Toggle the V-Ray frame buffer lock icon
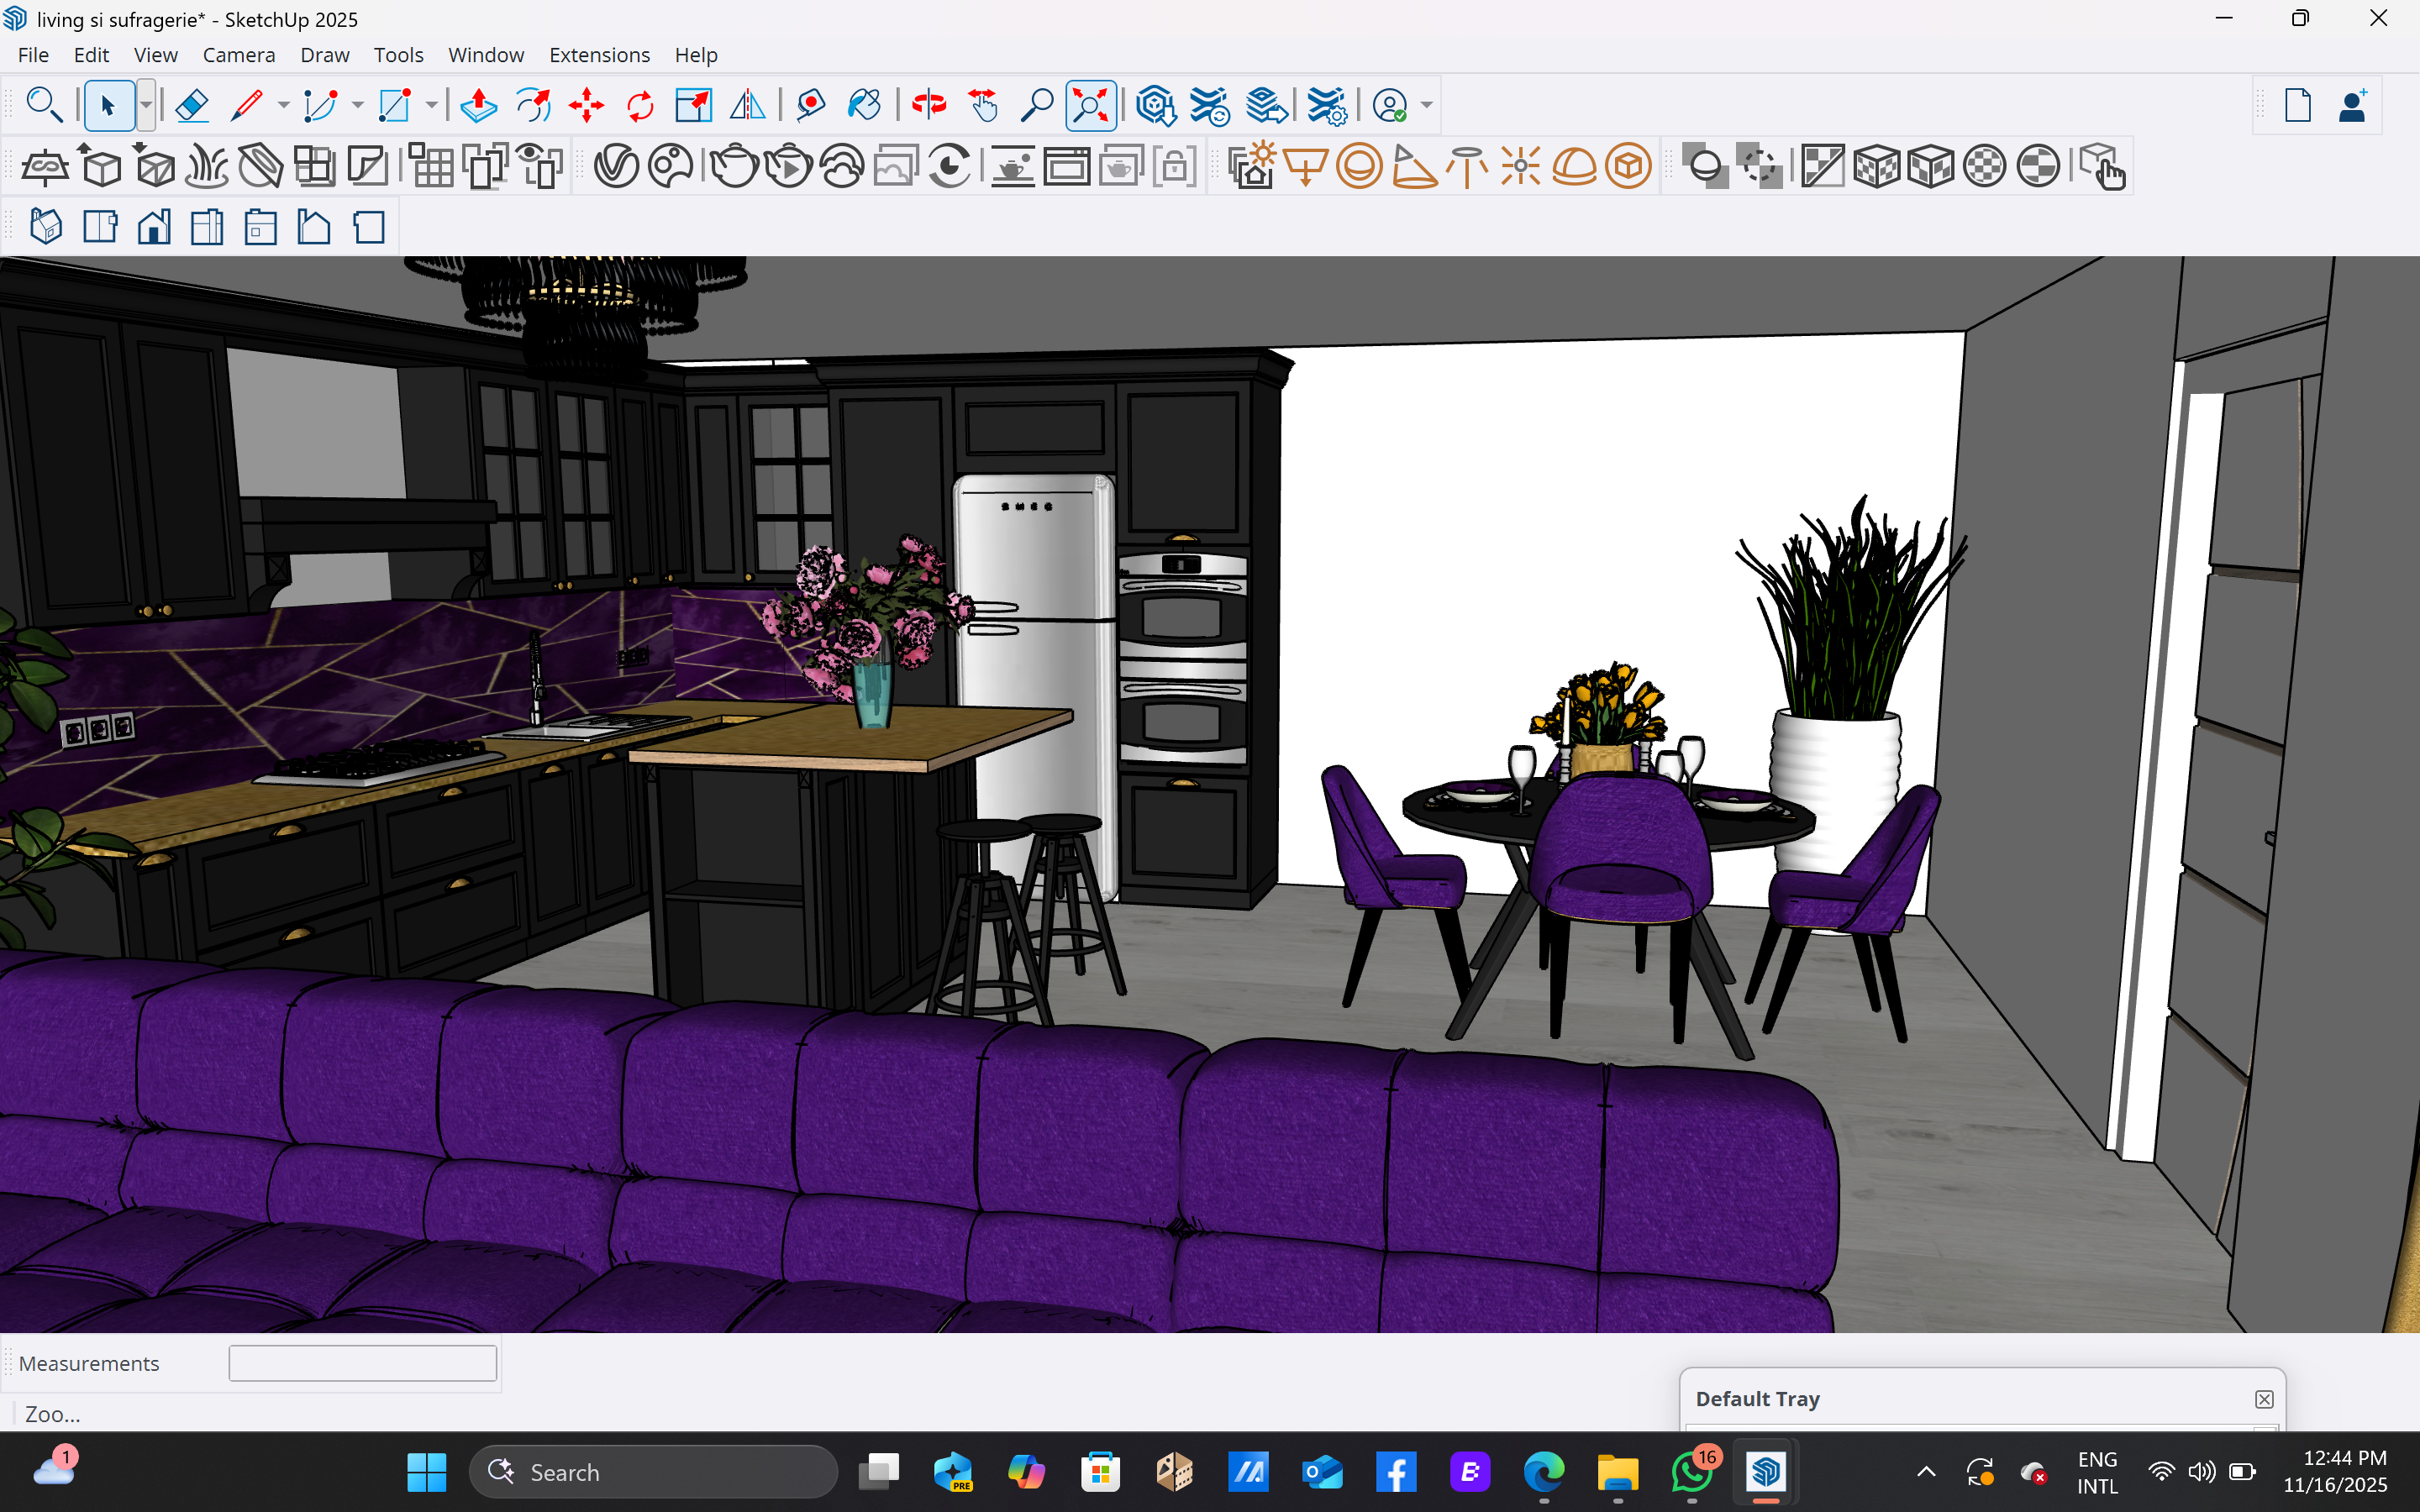Image resolution: width=2420 pixels, height=1512 pixels. coord(1175,166)
